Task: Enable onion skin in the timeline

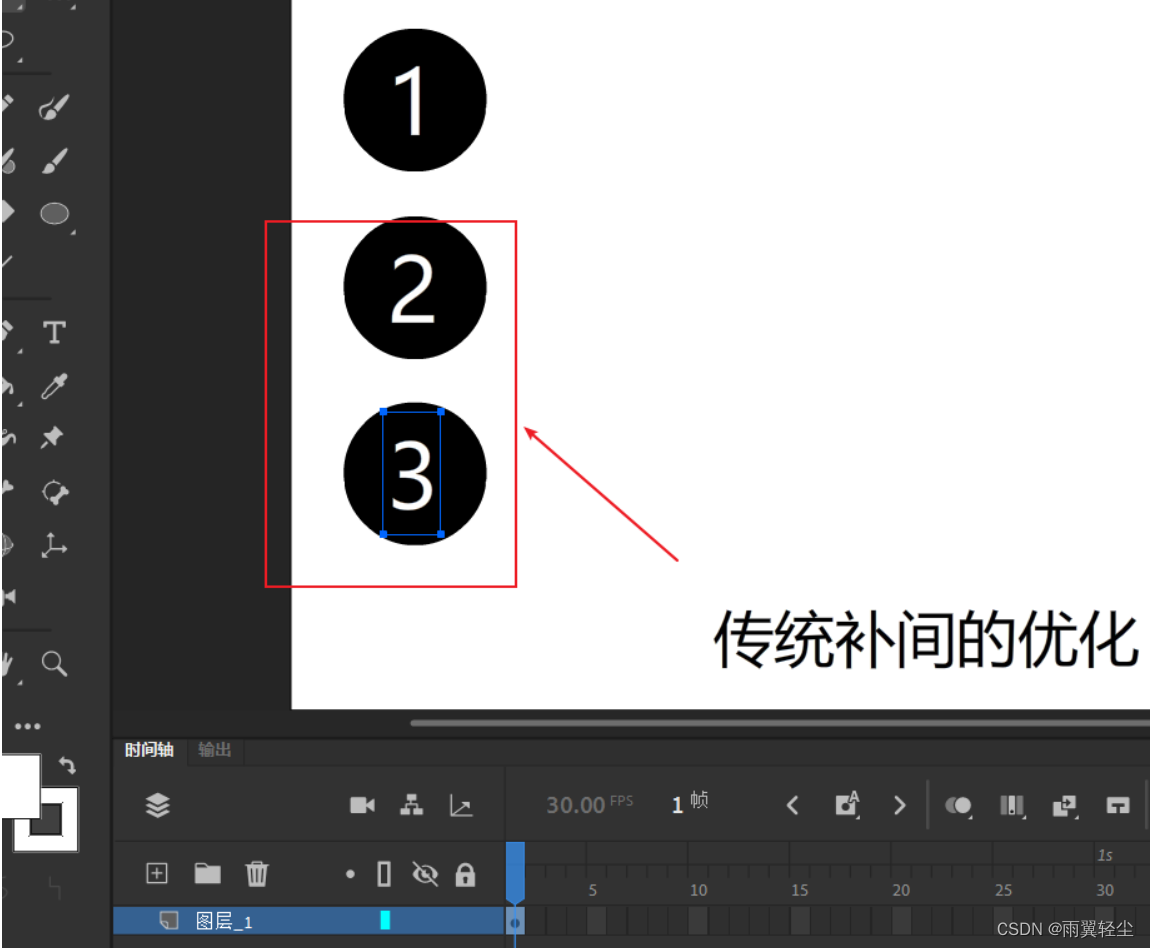Action: pyautogui.click(x=957, y=804)
